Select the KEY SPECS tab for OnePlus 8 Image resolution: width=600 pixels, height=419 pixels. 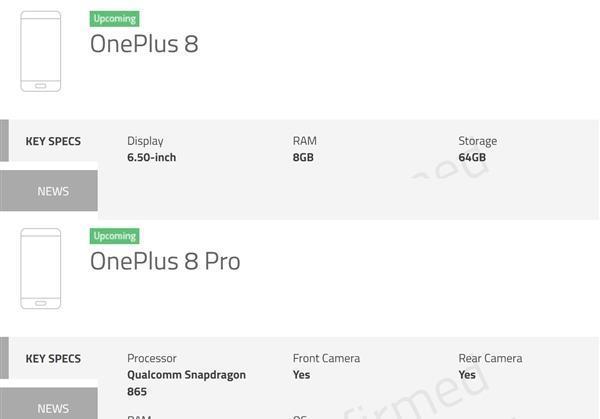[x=53, y=141]
